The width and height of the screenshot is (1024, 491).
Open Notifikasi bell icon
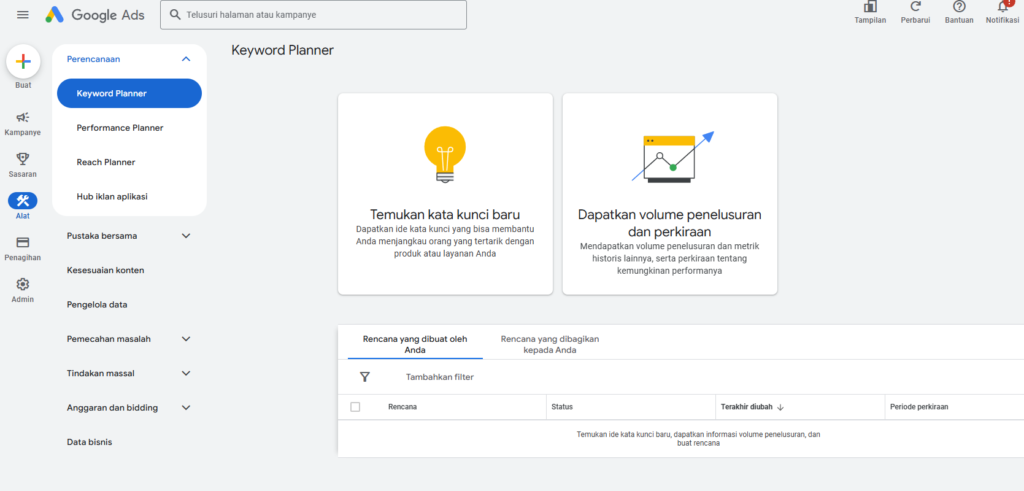[x=1002, y=7]
